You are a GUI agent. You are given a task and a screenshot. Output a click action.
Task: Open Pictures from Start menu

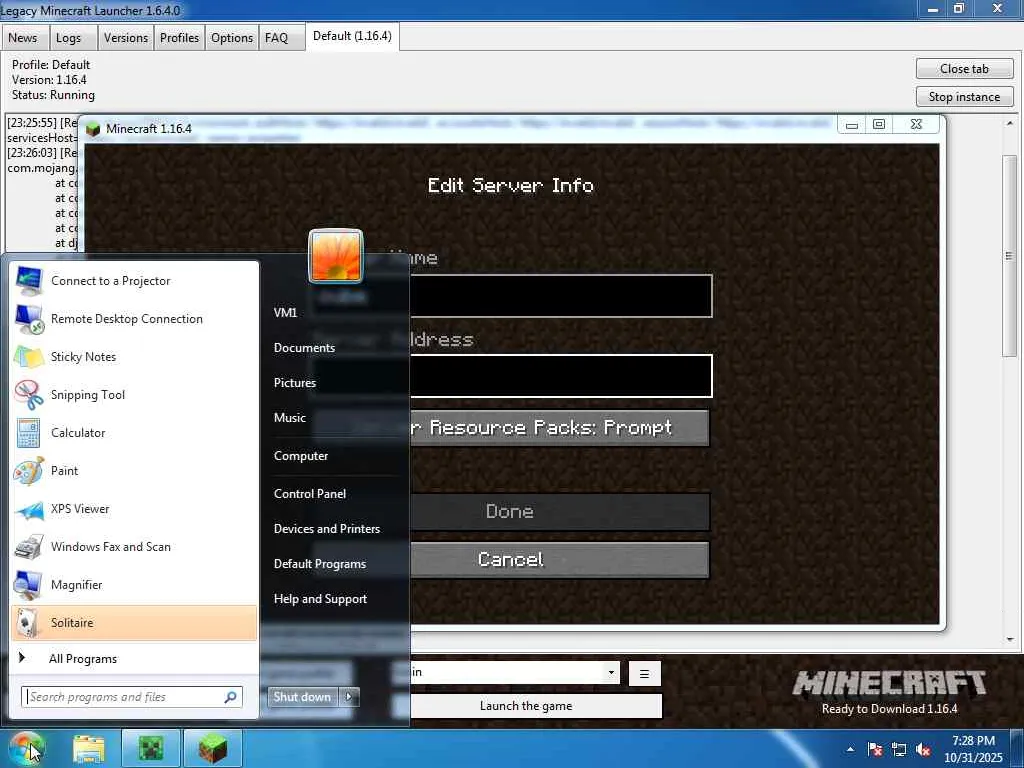click(295, 383)
